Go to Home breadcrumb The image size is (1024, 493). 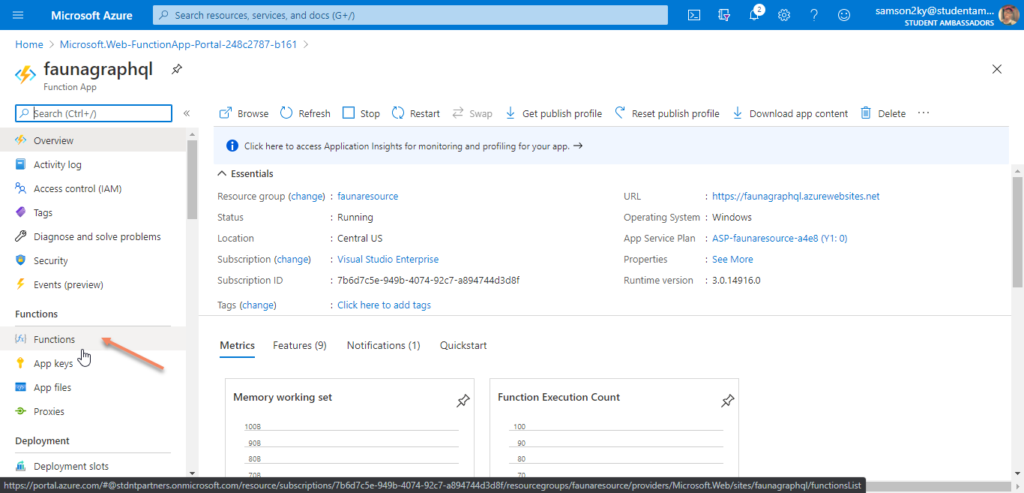coord(29,44)
